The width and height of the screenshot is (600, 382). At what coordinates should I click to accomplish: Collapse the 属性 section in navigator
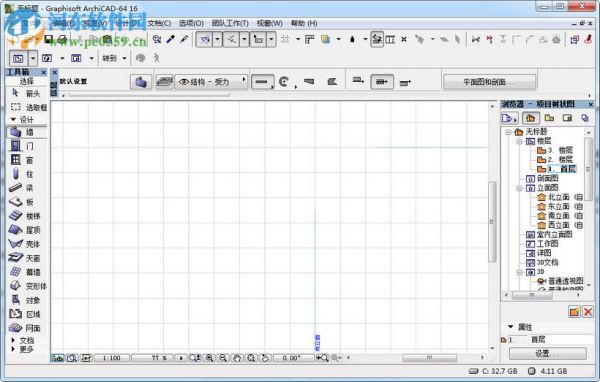tap(510, 327)
